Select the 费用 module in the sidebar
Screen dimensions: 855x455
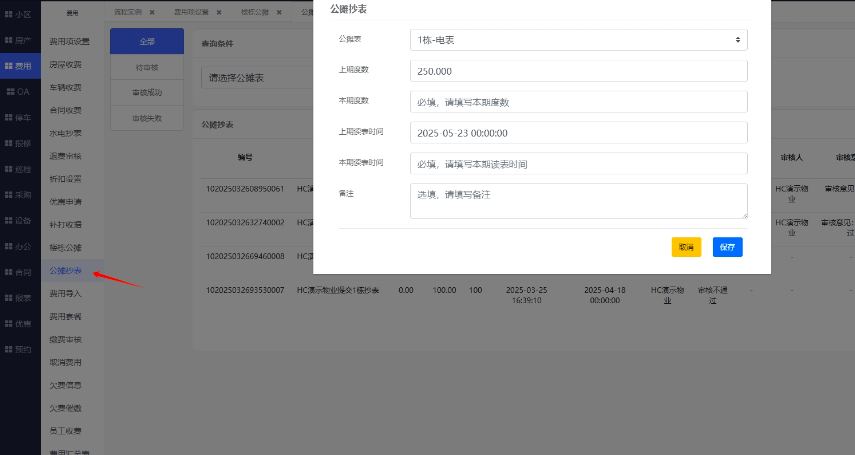[x=20, y=66]
